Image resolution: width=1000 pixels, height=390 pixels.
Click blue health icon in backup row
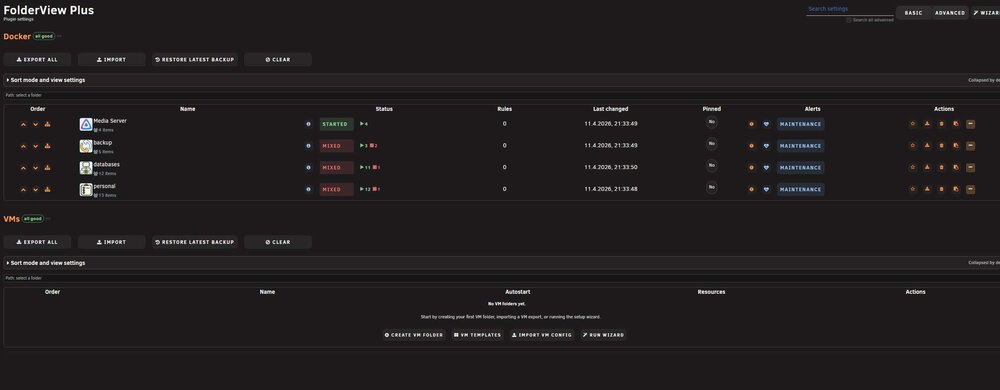(767, 146)
